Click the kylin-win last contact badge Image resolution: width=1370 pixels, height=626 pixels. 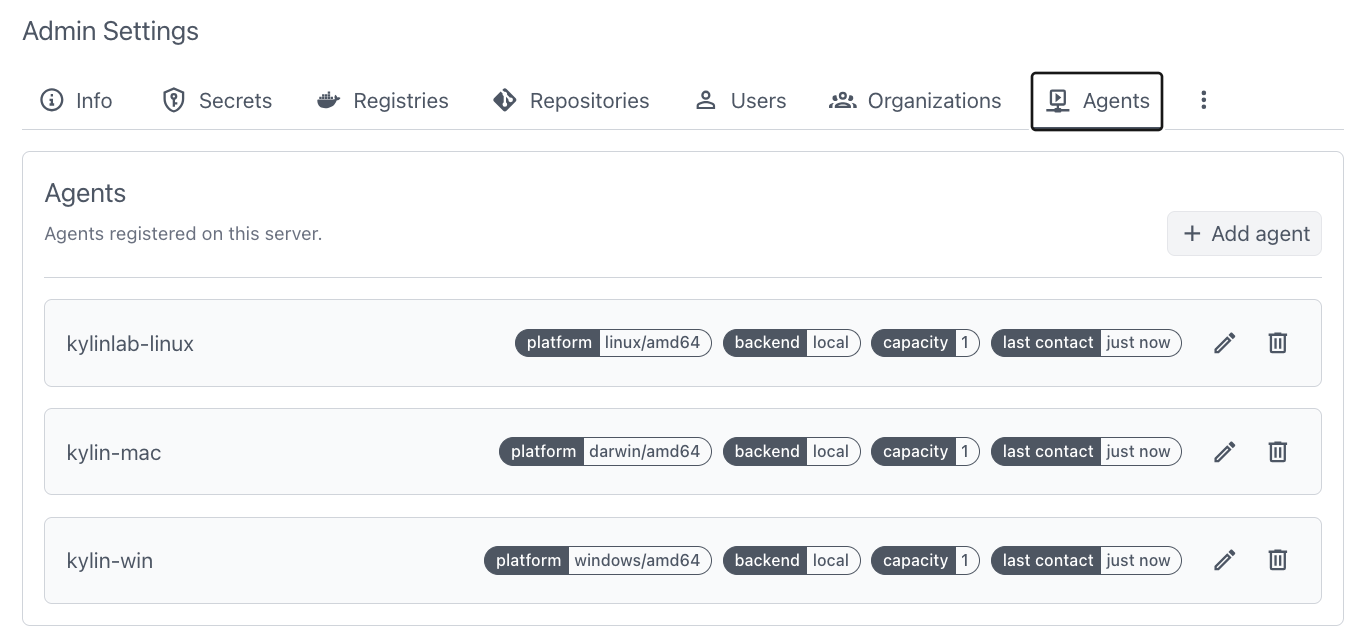coord(1086,561)
